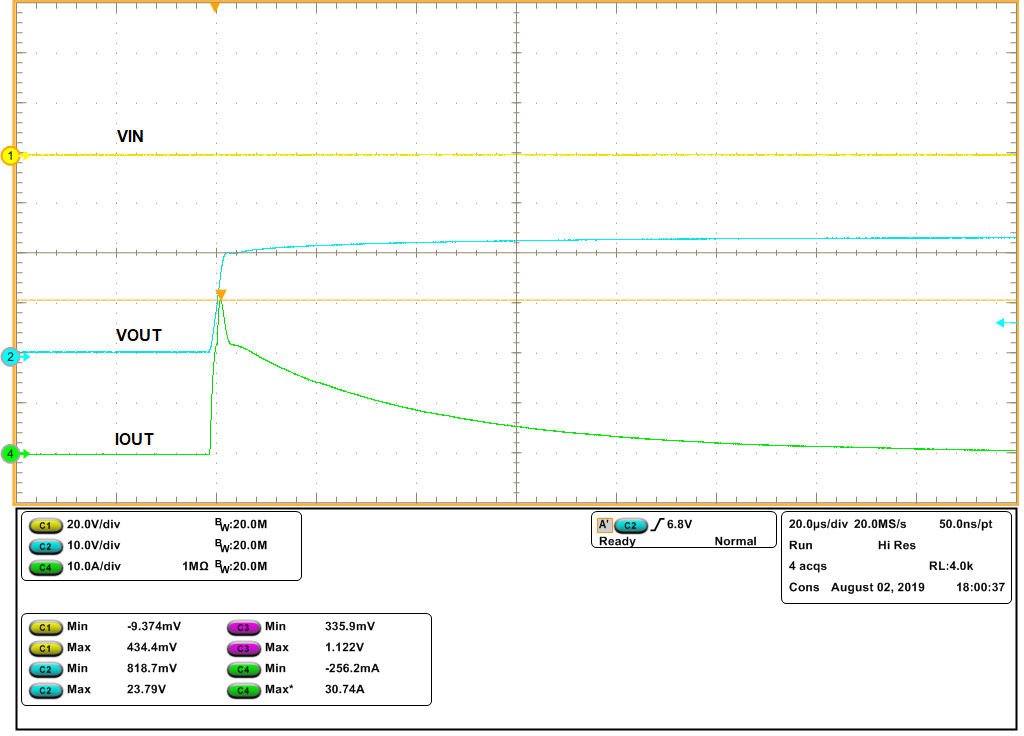Toggle the C2 Max measurement readout
Viewport: 1024px width, 736px height.
tap(45, 689)
